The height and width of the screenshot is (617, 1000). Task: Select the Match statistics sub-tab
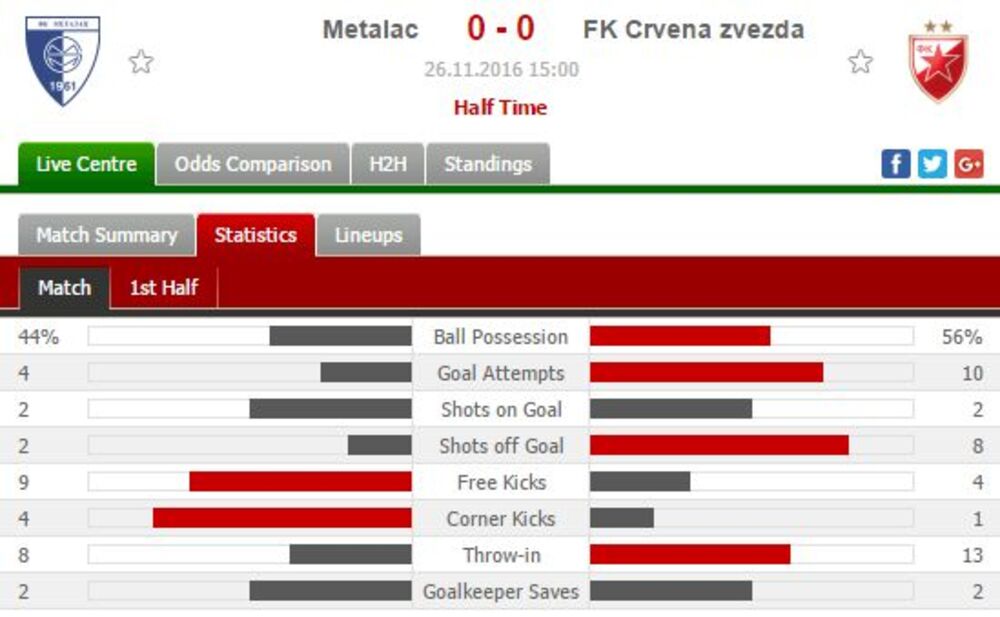click(64, 287)
